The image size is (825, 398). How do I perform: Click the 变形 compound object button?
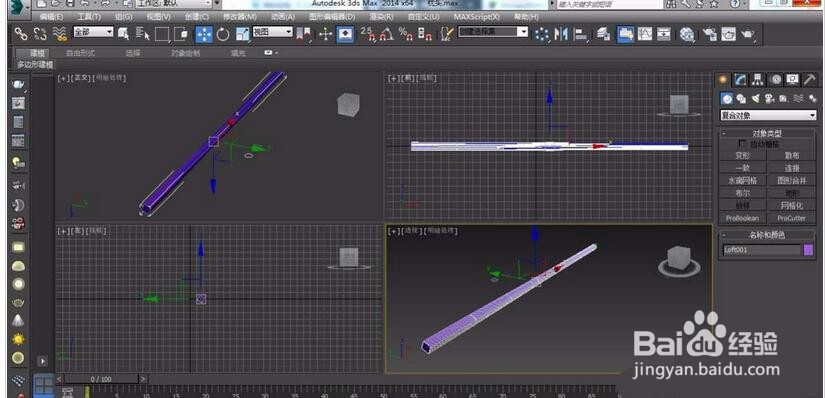coord(743,155)
